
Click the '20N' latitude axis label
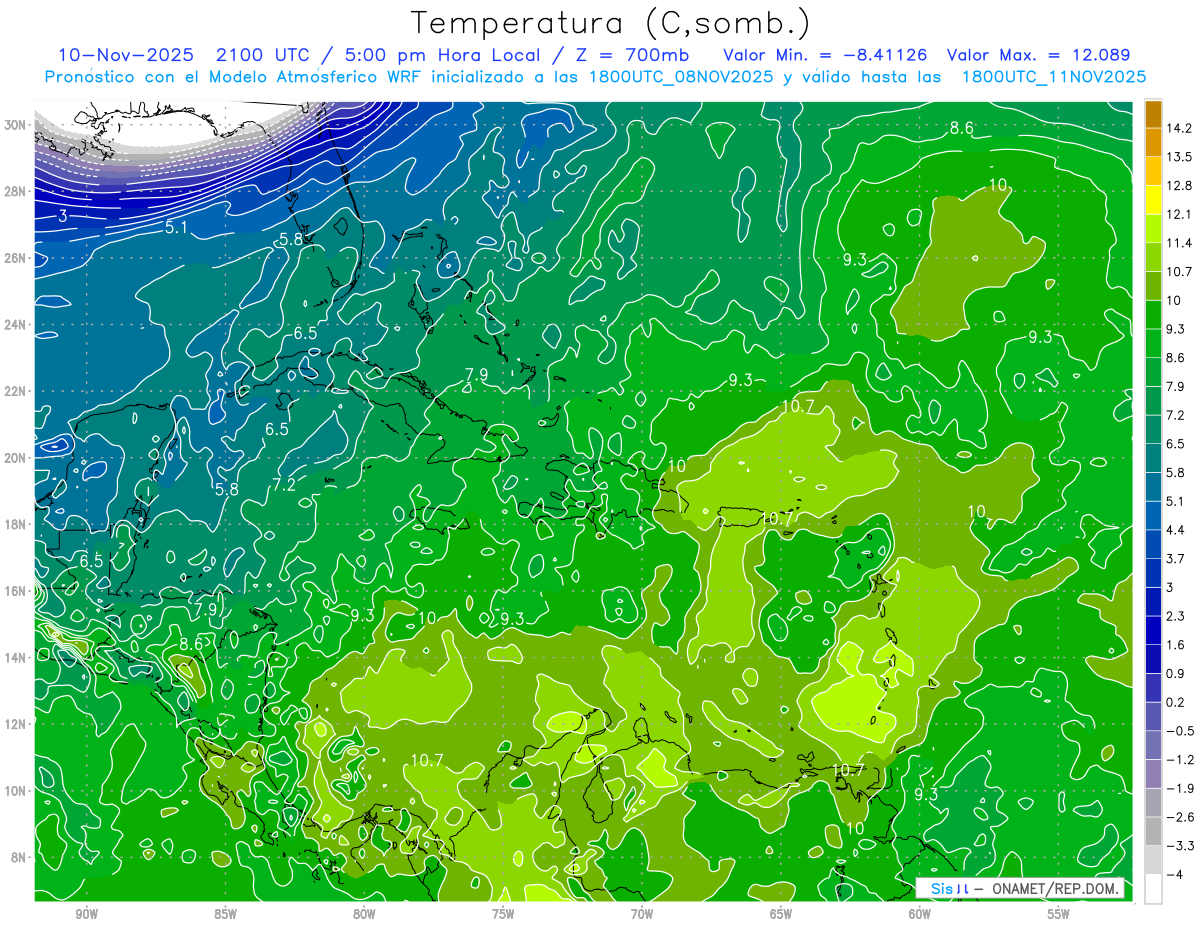pos(17,458)
